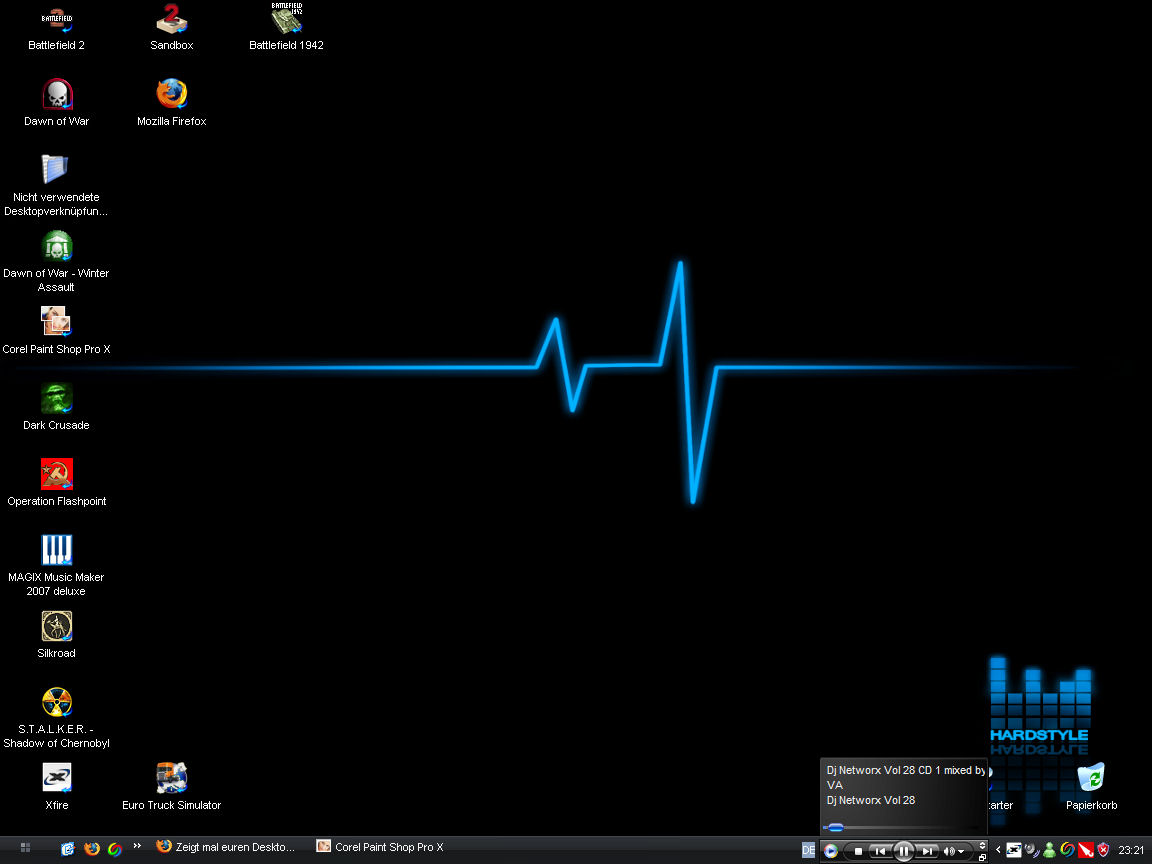The image size is (1152, 864).
Task: Launch the Sandbox desktop icon
Action: pos(171,27)
